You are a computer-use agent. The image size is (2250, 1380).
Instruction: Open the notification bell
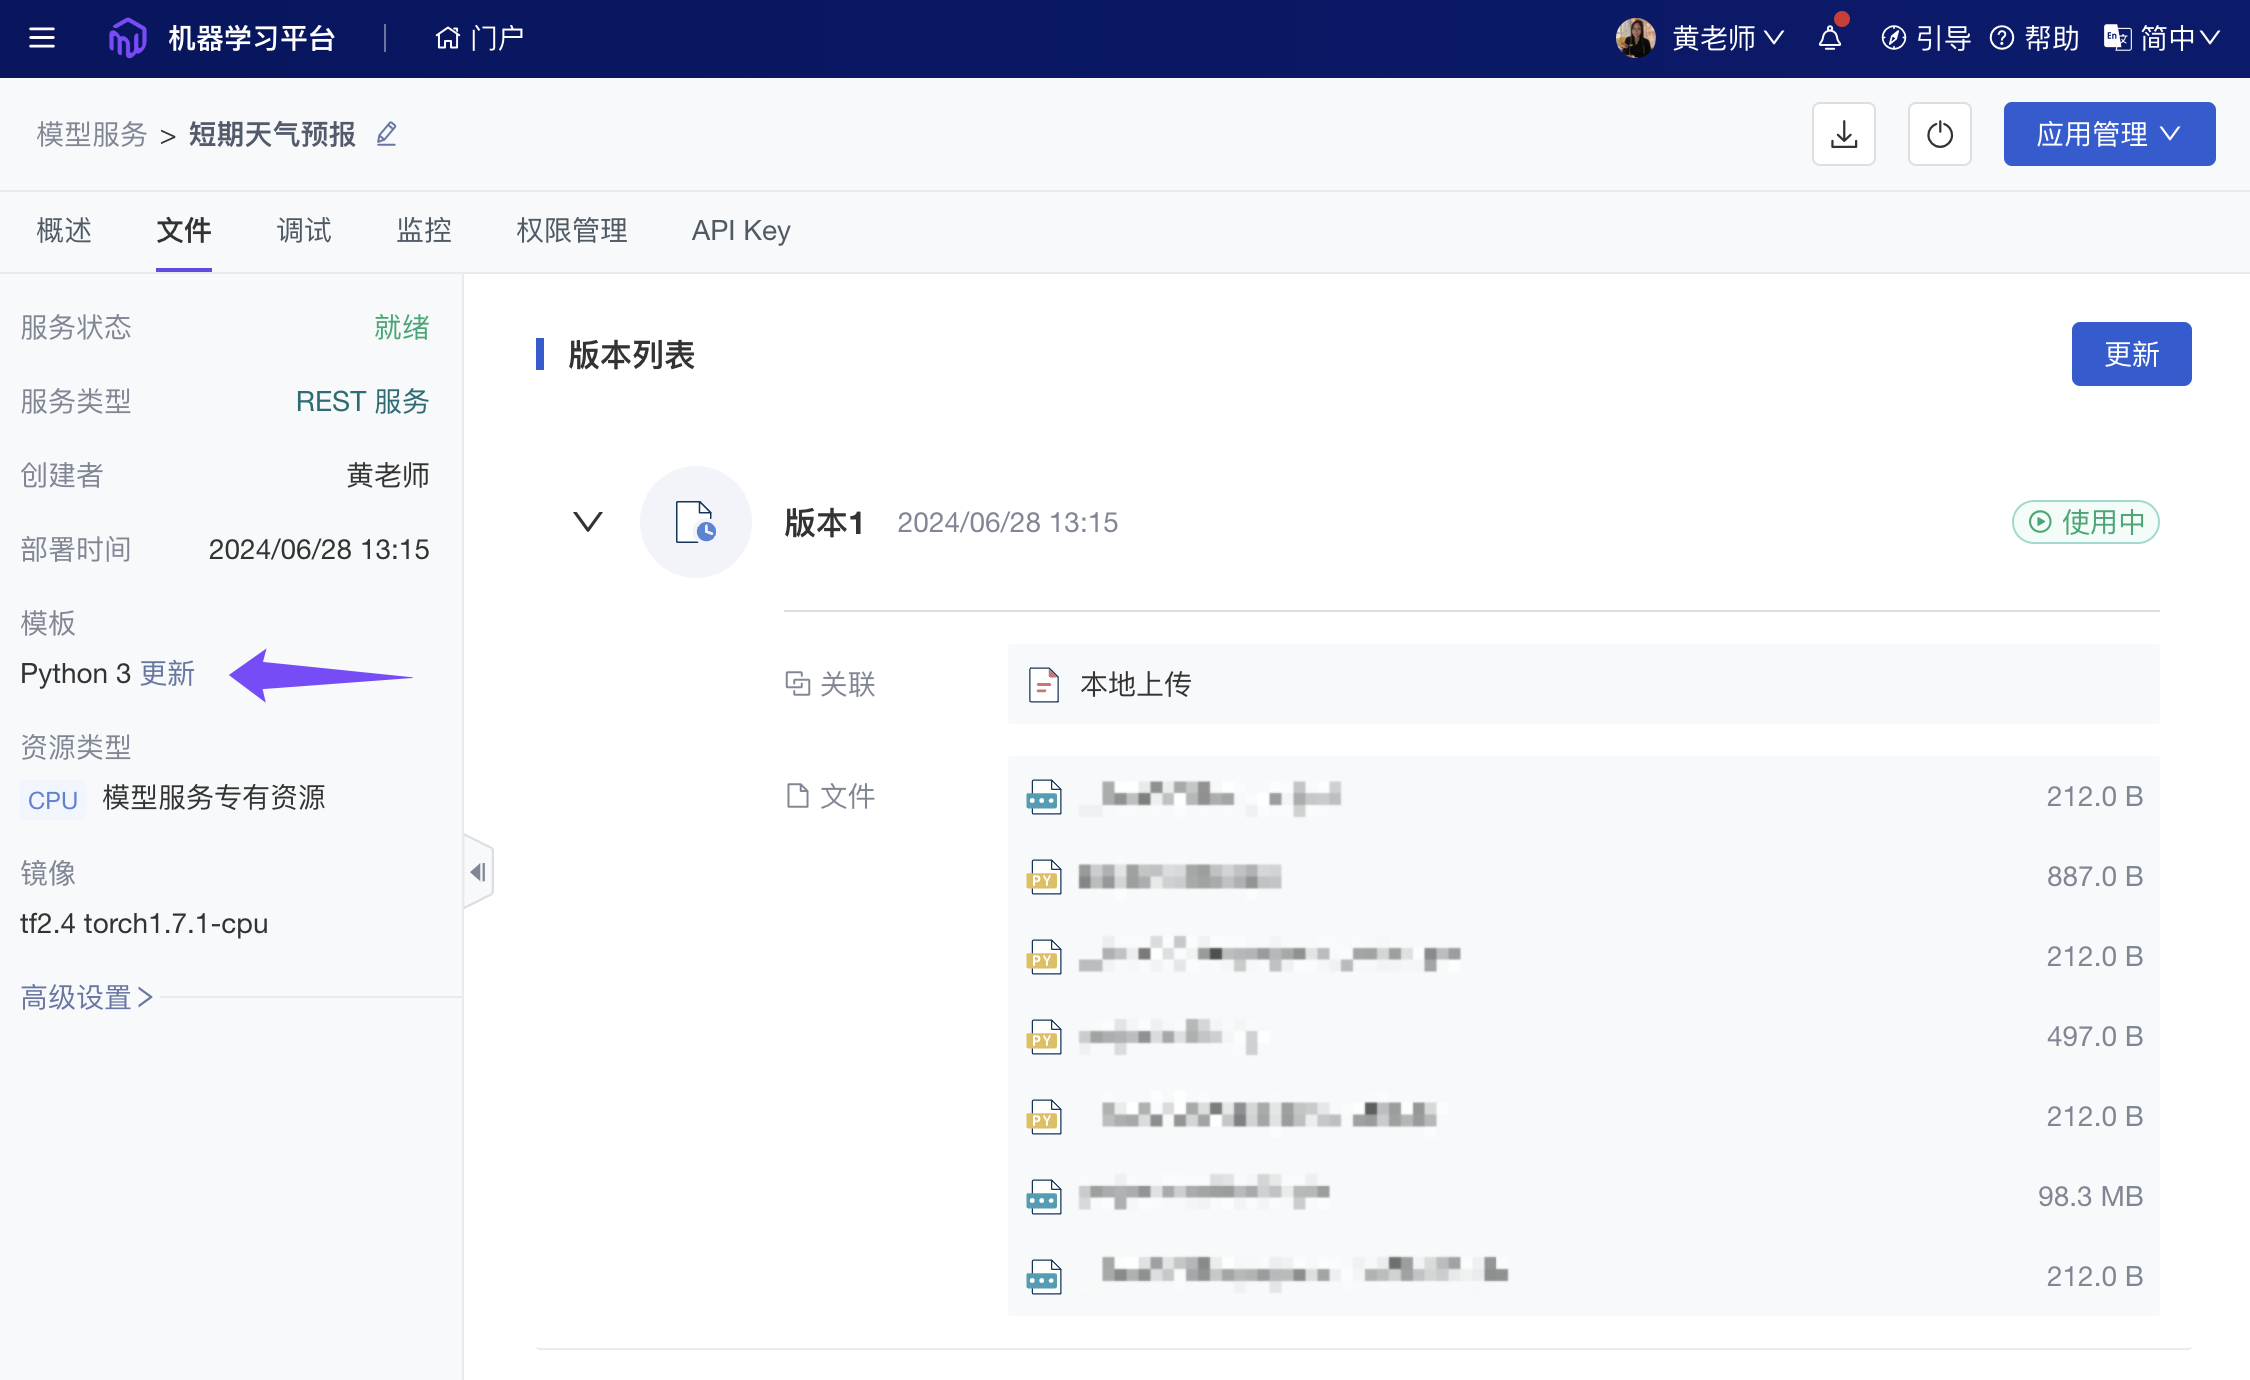[x=1830, y=38]
